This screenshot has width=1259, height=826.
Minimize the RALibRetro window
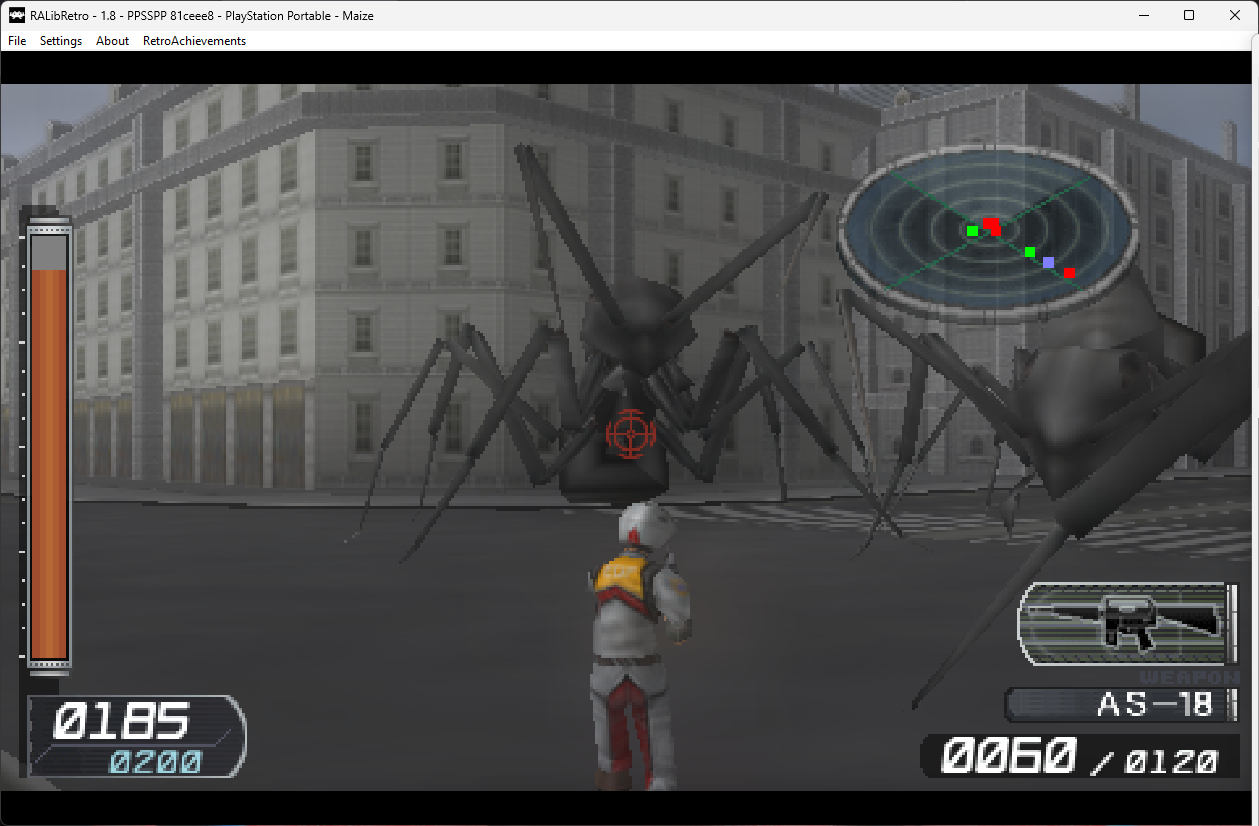tap(1142, 15)
